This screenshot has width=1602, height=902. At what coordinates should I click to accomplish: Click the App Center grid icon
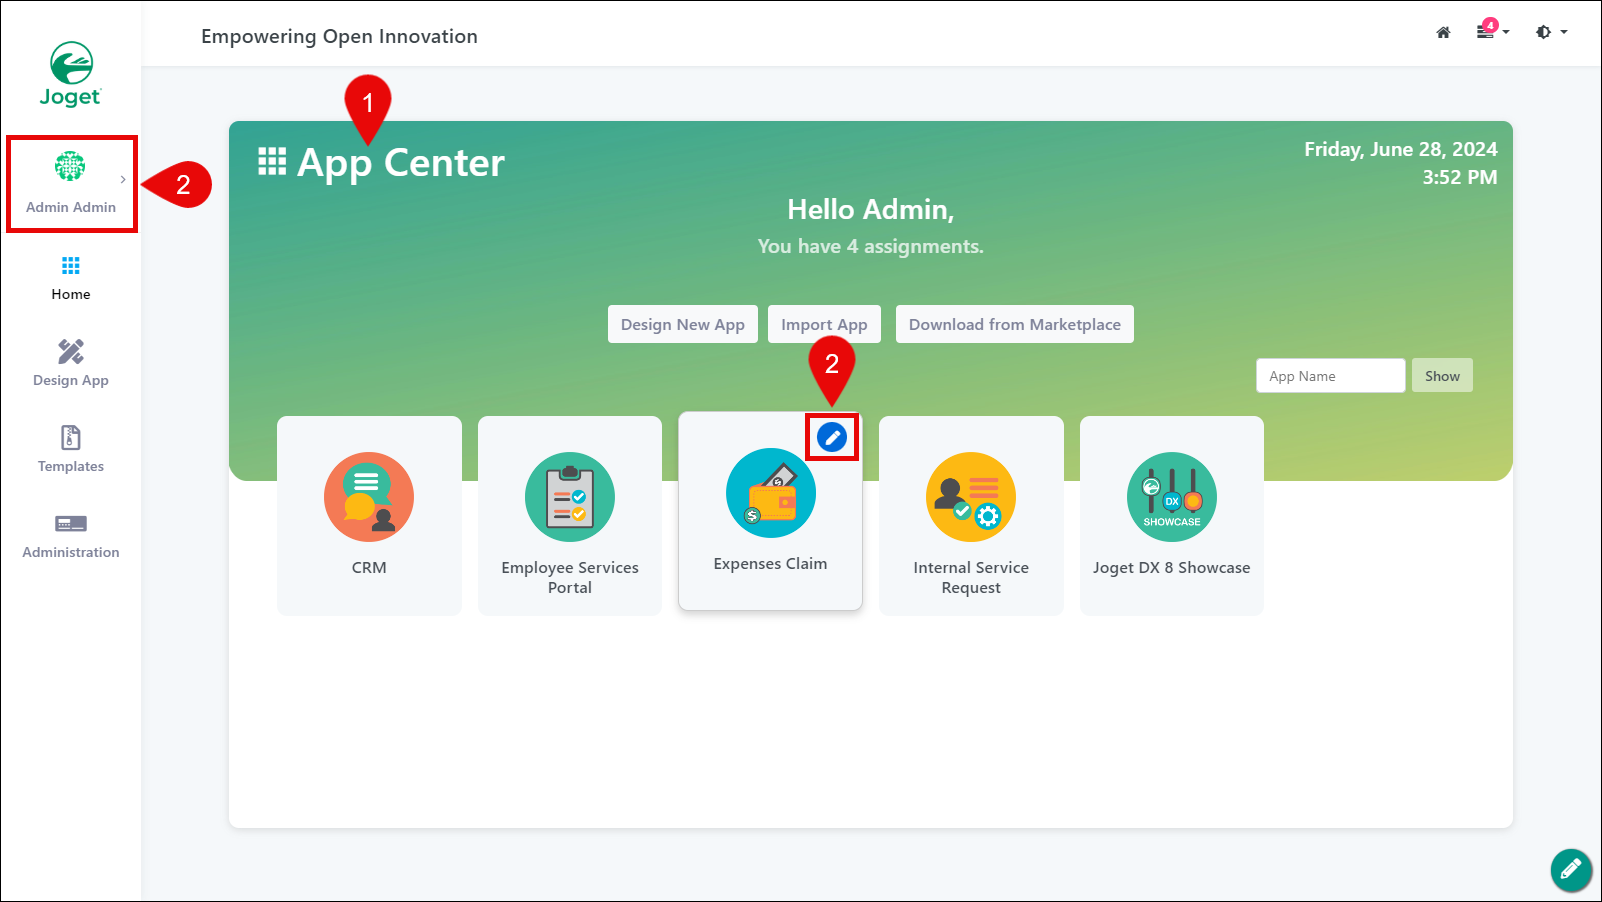pos(272,162)
